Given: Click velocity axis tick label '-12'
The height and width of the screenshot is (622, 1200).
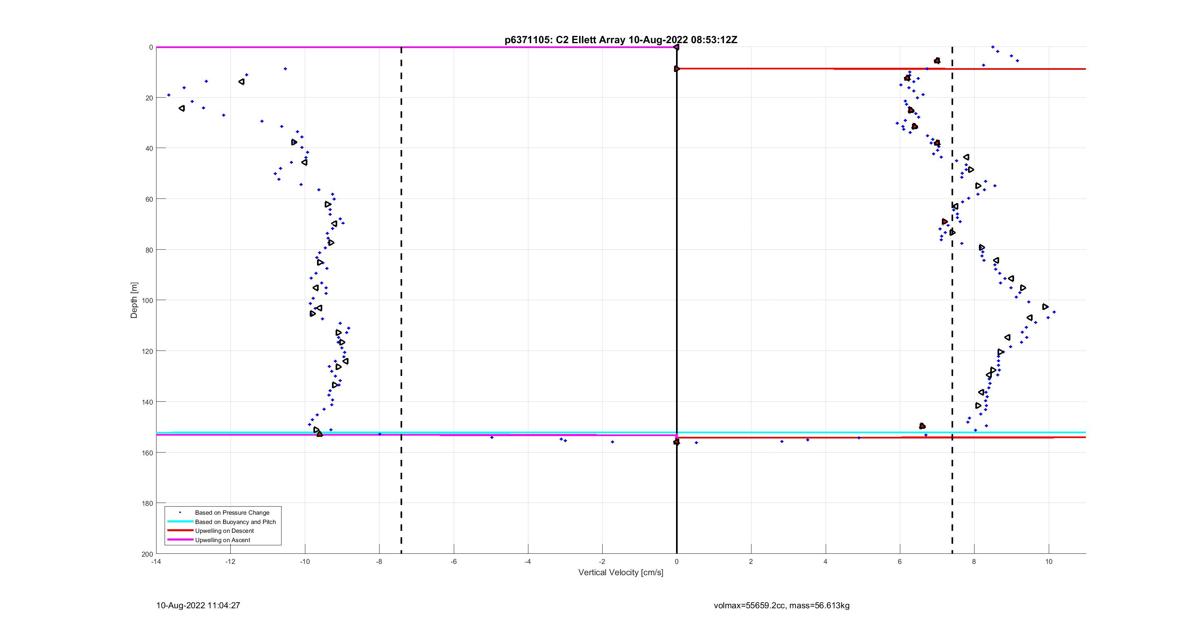Looking at the screenshot, I should coord(231,562).
